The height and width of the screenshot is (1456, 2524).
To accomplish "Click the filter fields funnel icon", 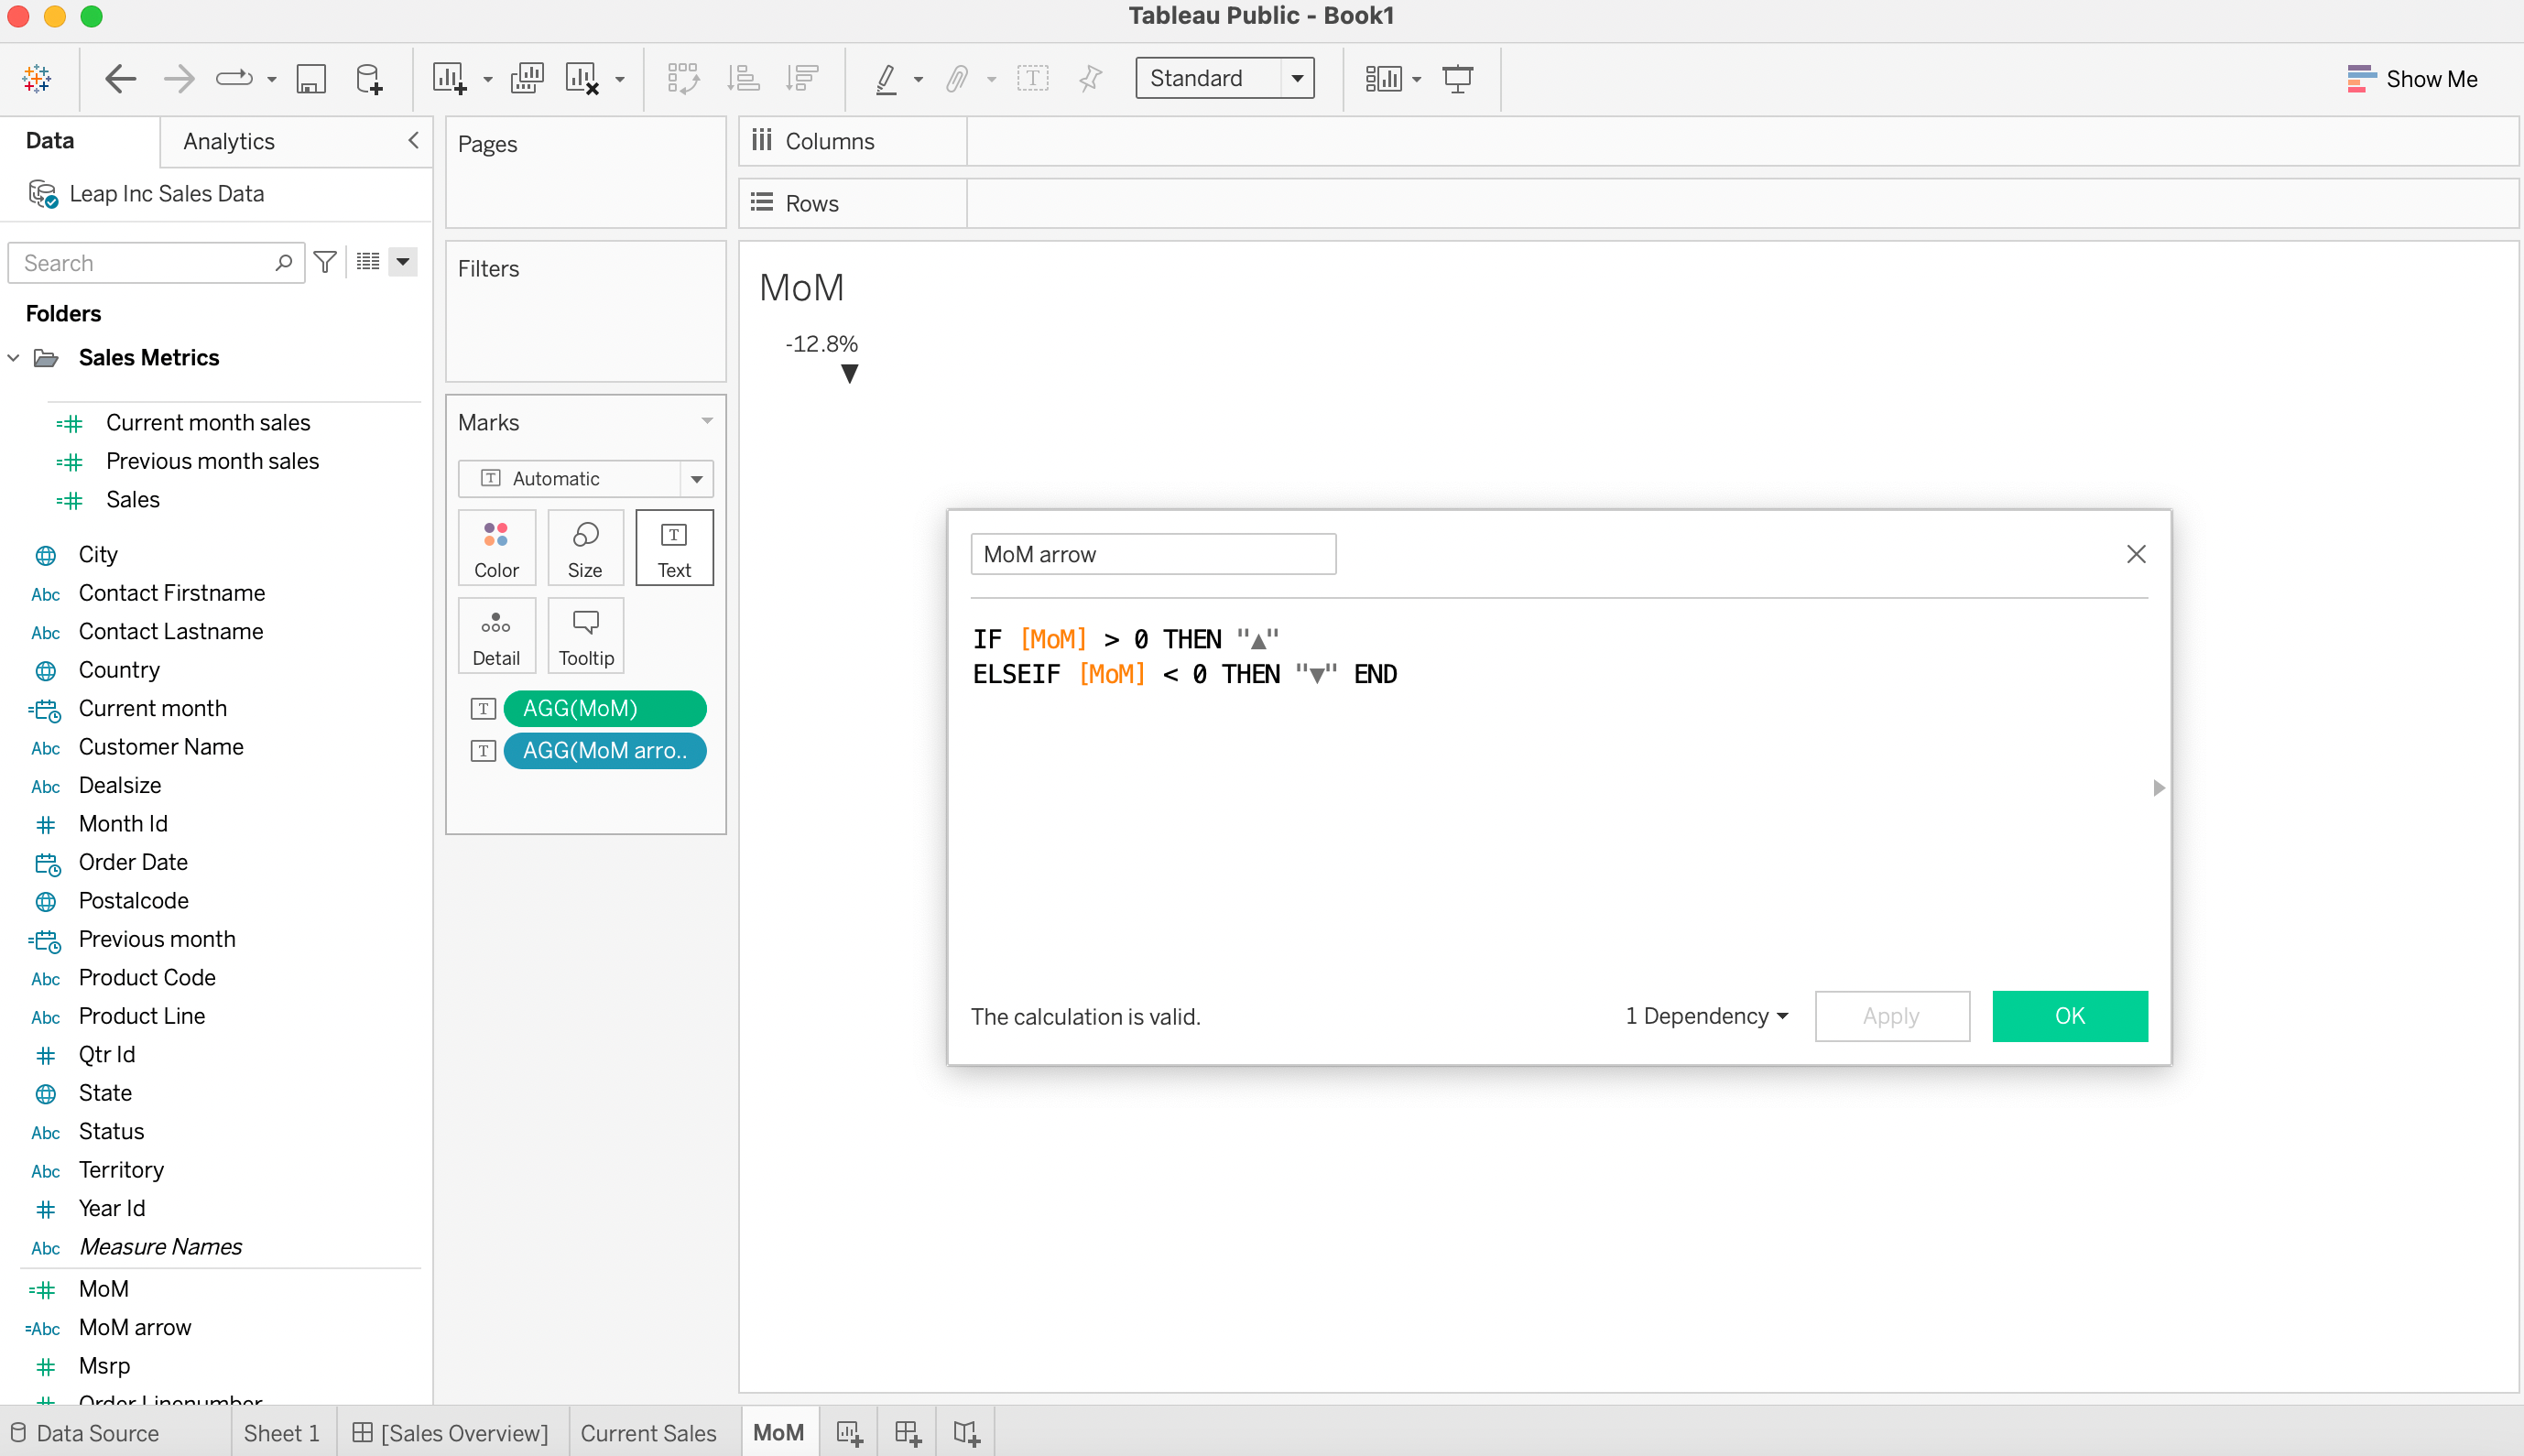I will click(x=325, y=262).
